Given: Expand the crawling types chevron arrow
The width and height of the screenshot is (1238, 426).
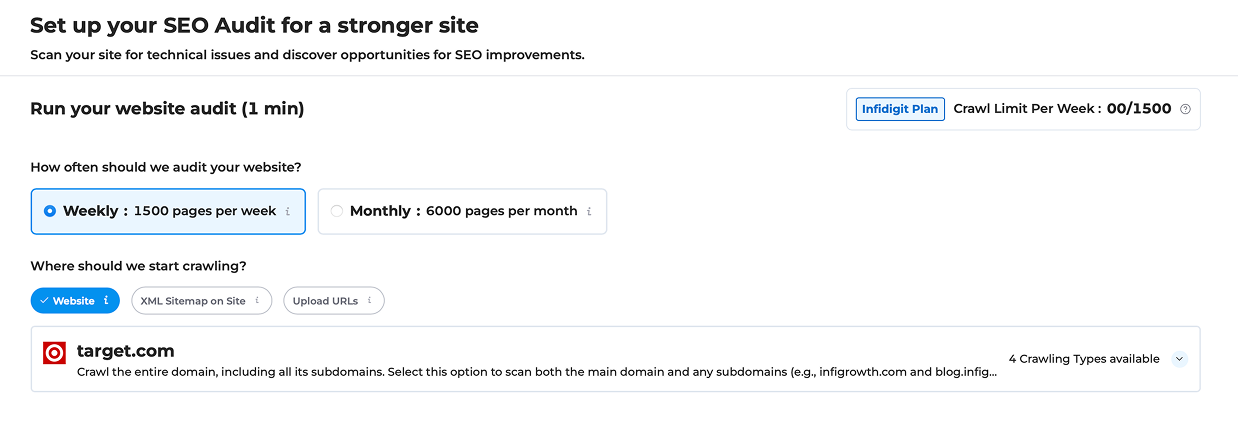Looking at the screenshot, I should coord(1179,359).
